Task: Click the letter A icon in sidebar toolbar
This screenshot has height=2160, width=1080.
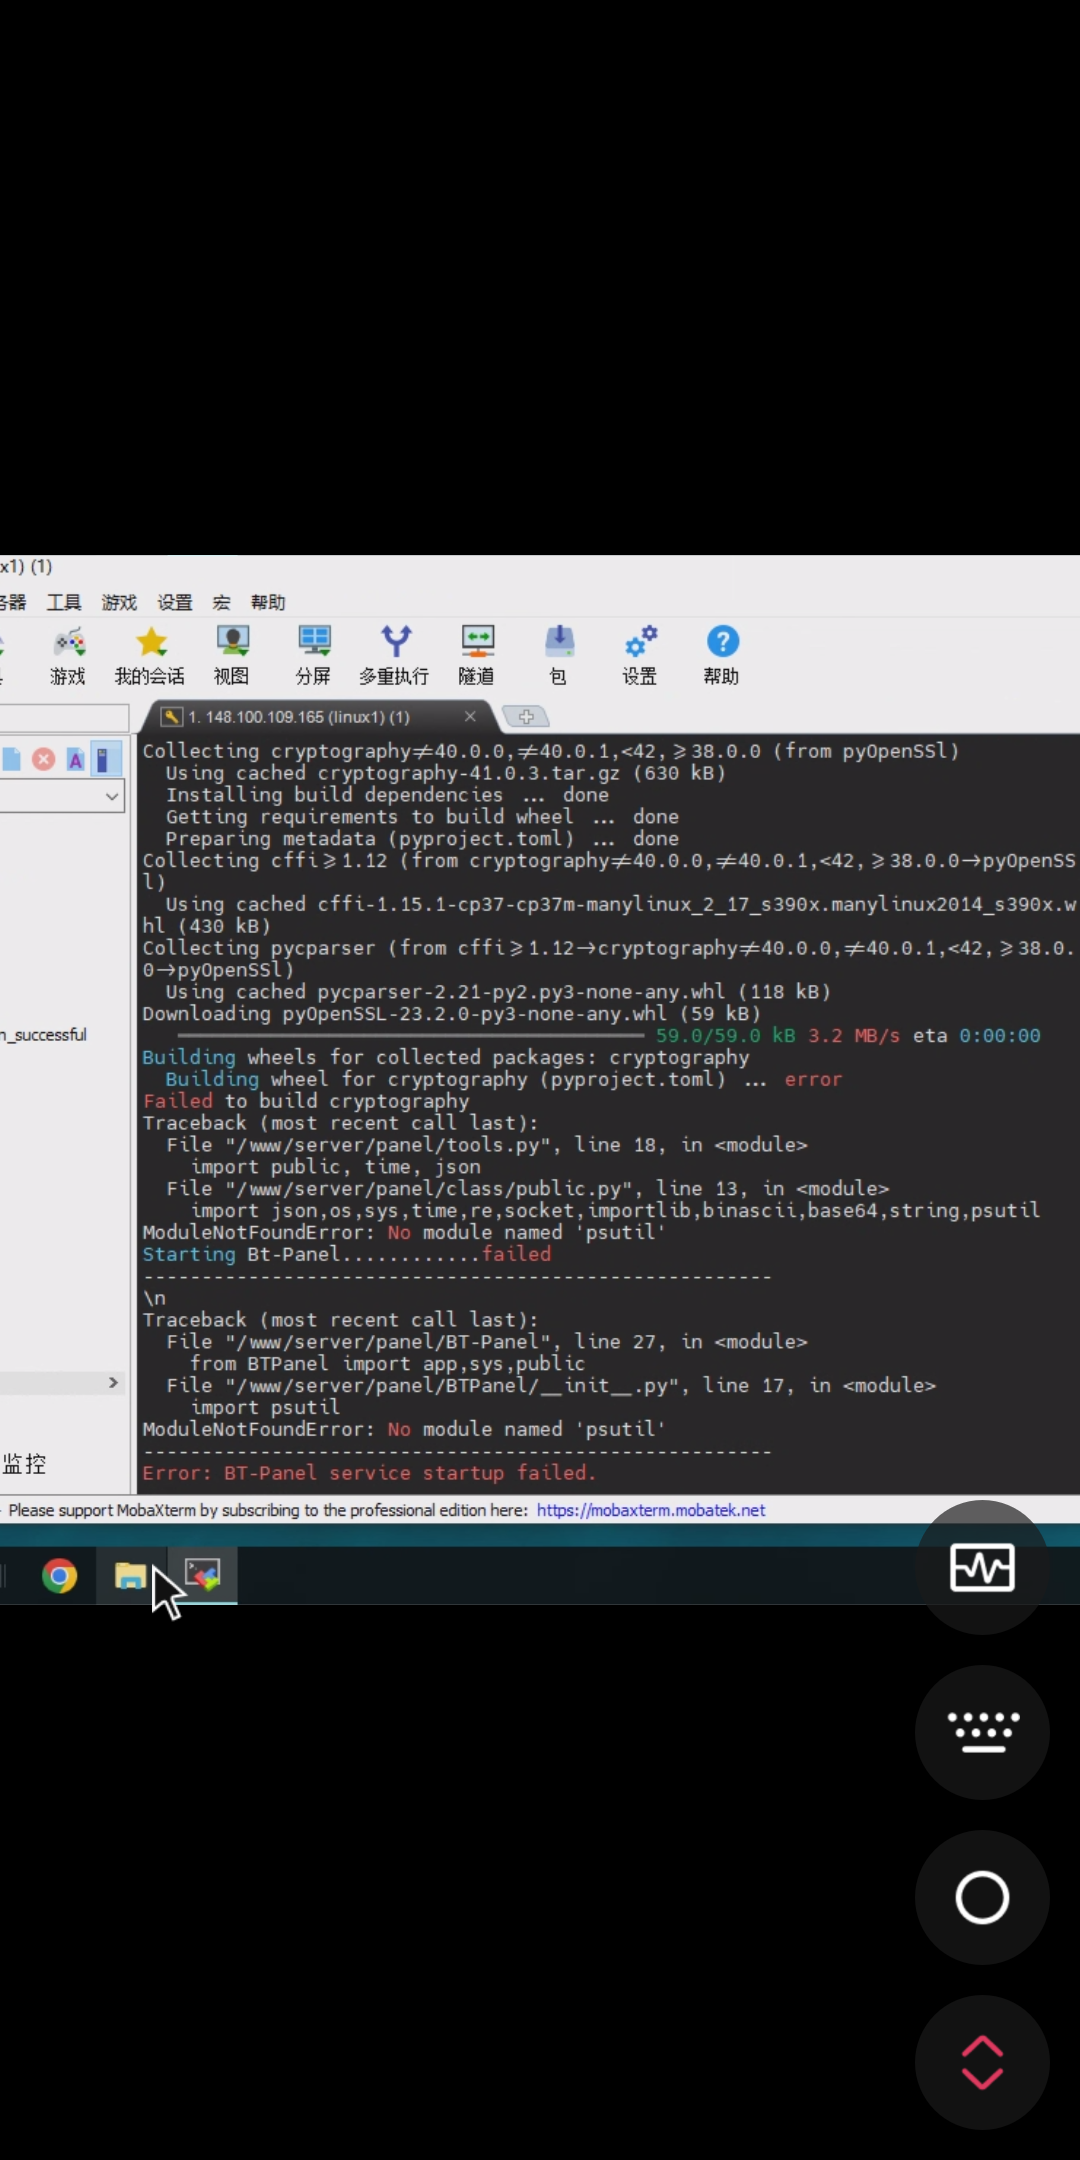Action: tap(75, 759)
